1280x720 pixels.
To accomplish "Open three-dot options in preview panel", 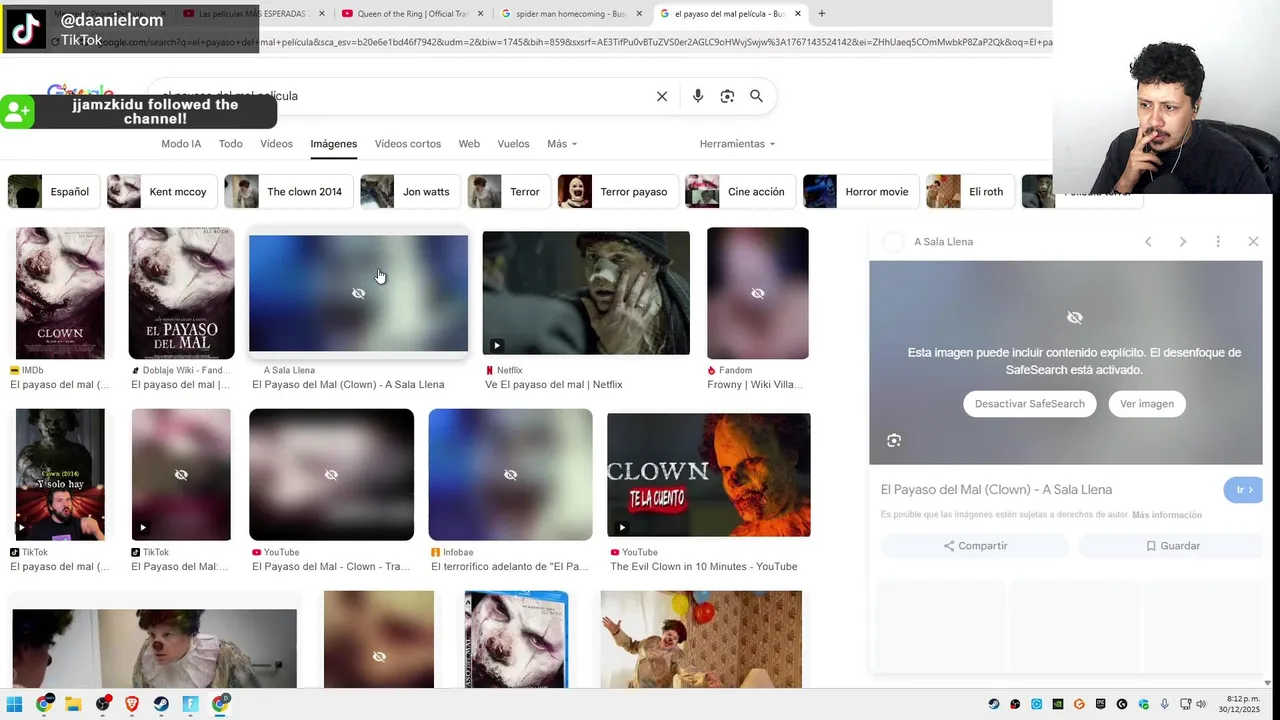I will coord(1218,242).
